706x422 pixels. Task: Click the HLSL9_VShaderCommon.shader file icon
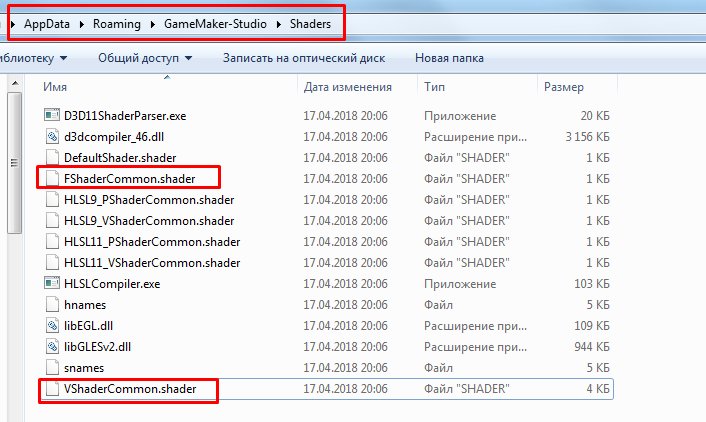pos(52,220)
